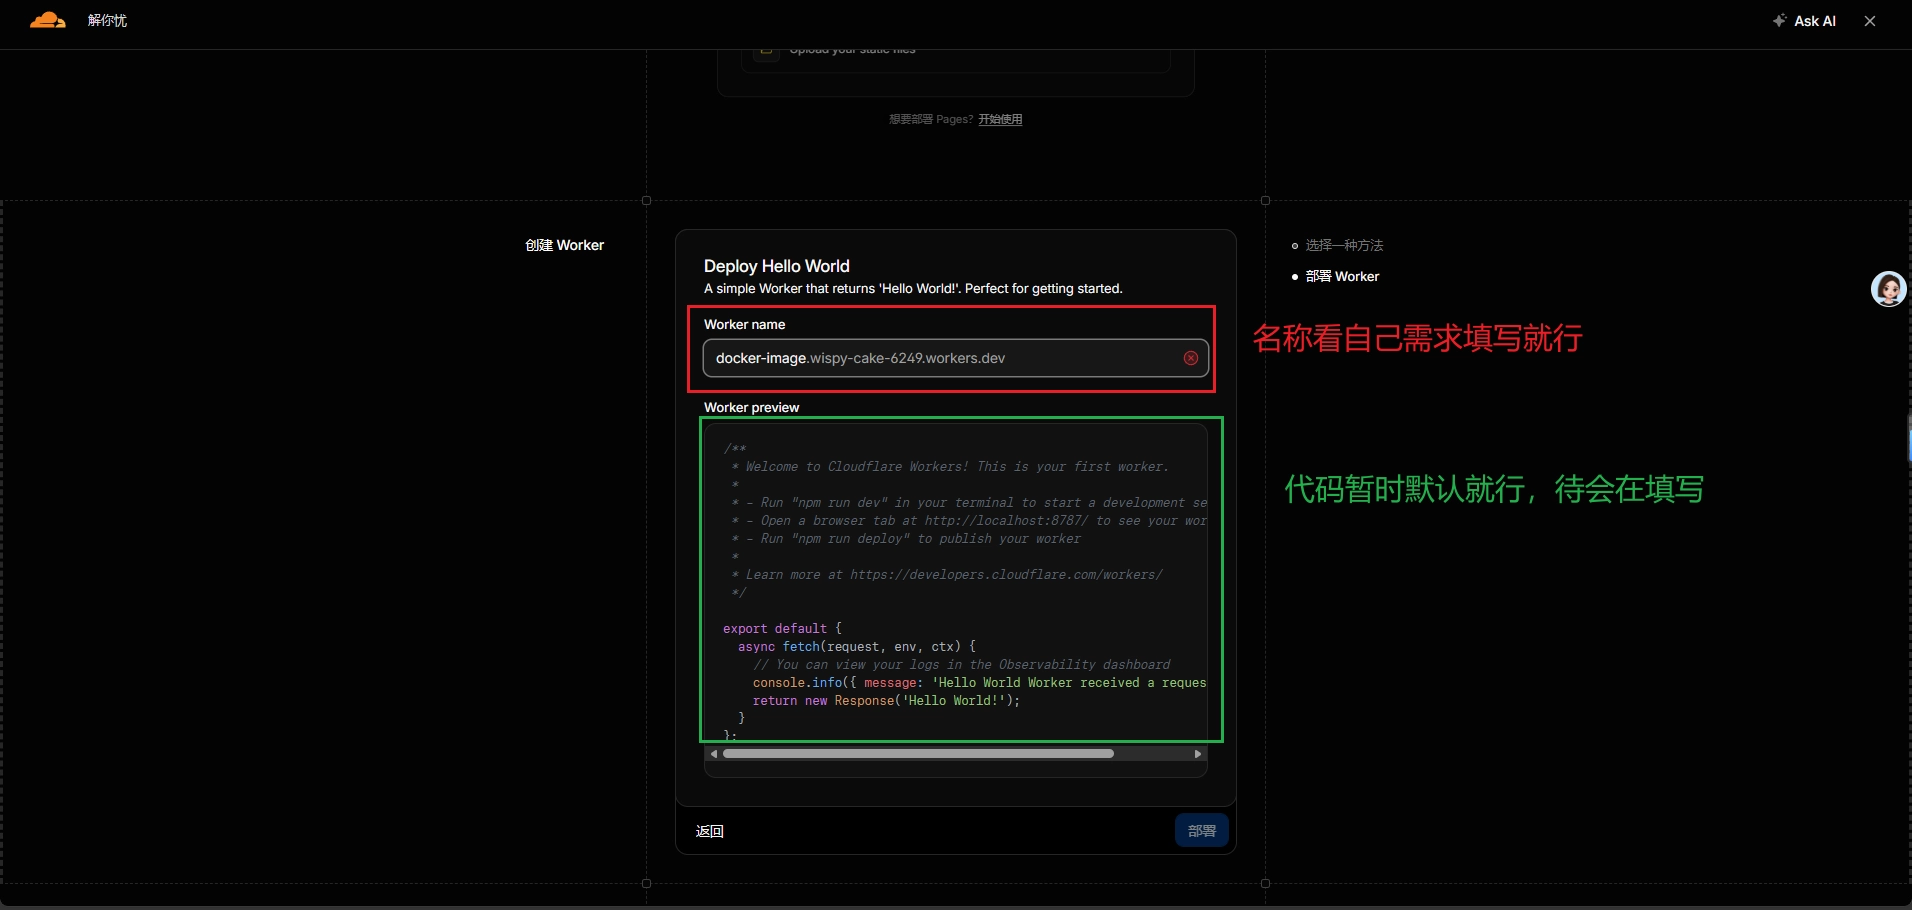This screenshot has width=1912, height=910.
Task: Go back with the 返回 button
Action: coord(710,831)
